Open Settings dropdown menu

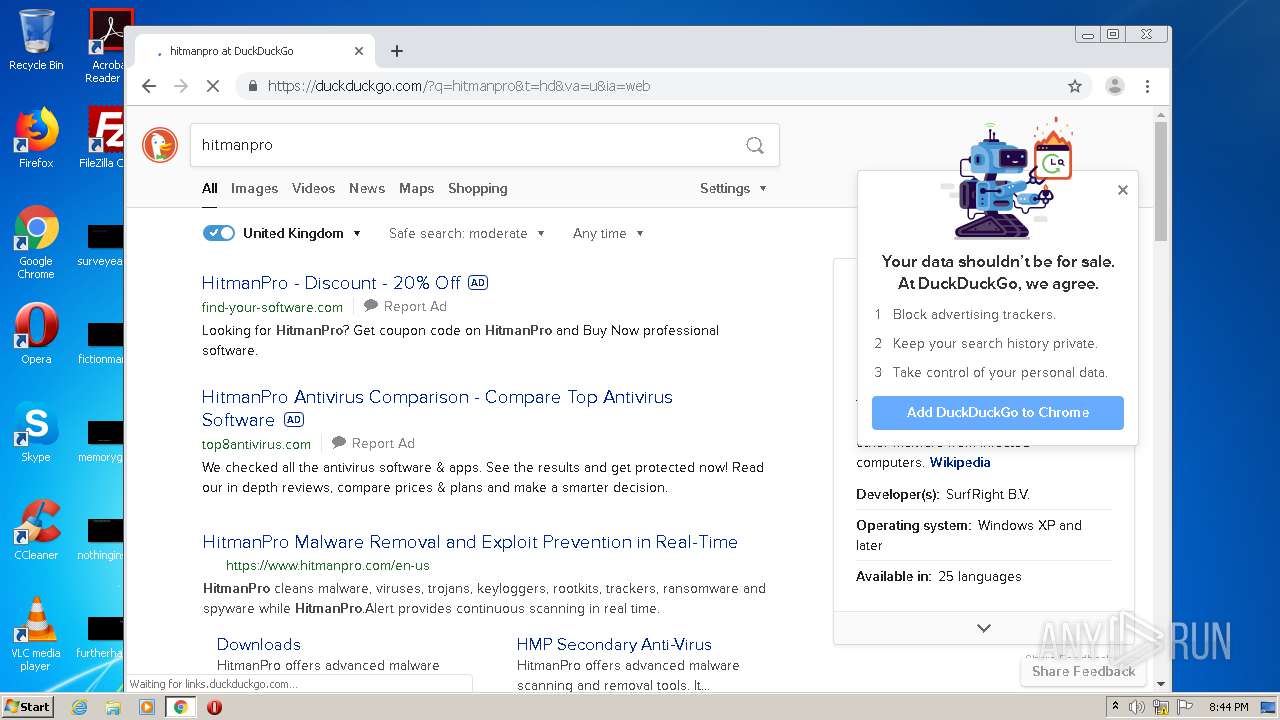[x=733, y=188]
